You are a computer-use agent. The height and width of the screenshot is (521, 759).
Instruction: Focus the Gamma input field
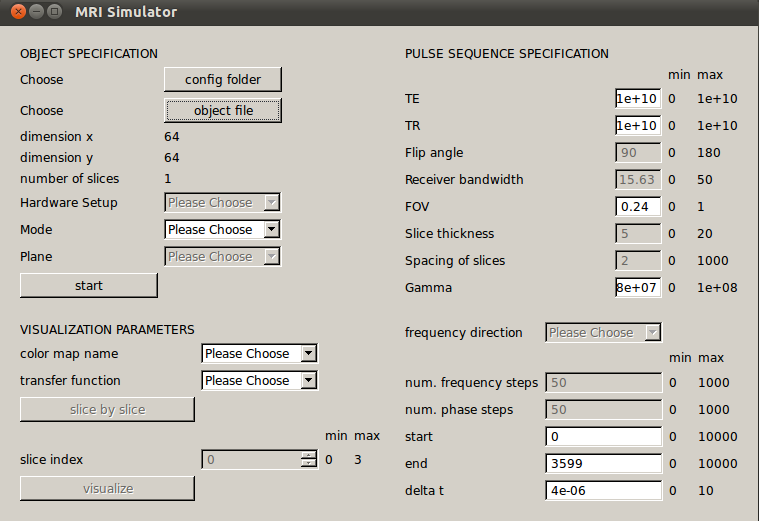click(x=637, y=287)
